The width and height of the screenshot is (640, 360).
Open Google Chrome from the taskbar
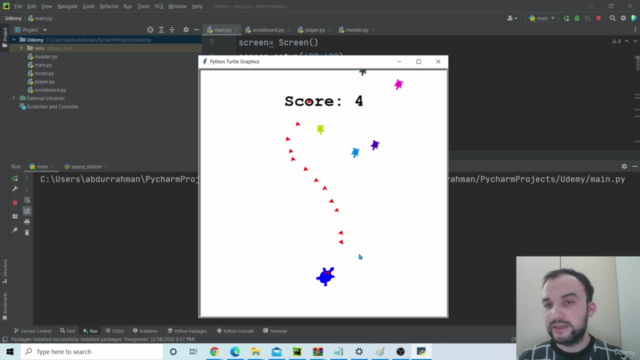[214, 351]
